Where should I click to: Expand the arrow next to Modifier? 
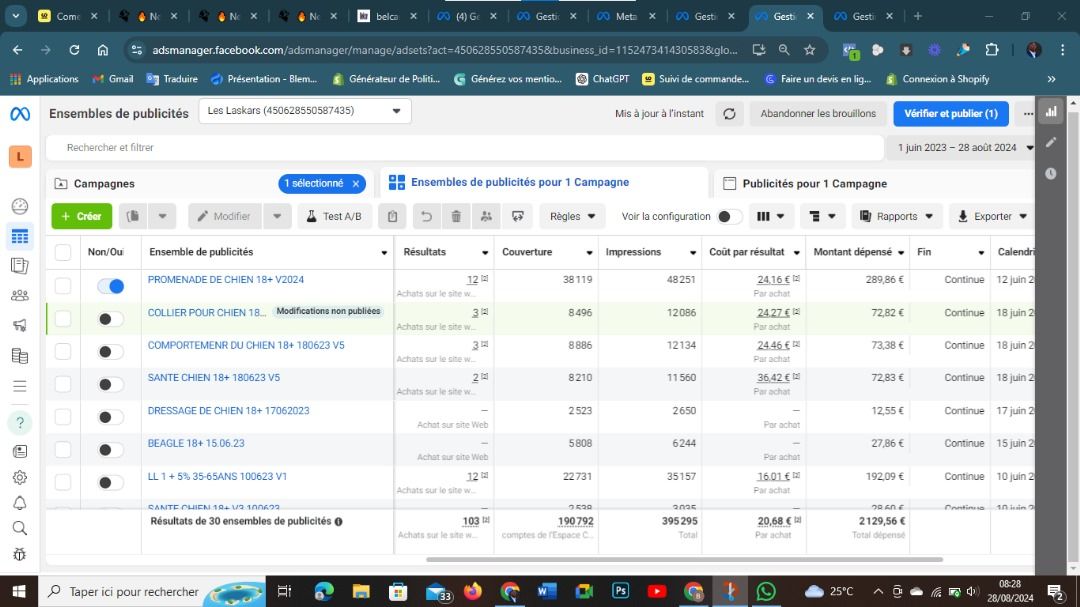point(277,216)
